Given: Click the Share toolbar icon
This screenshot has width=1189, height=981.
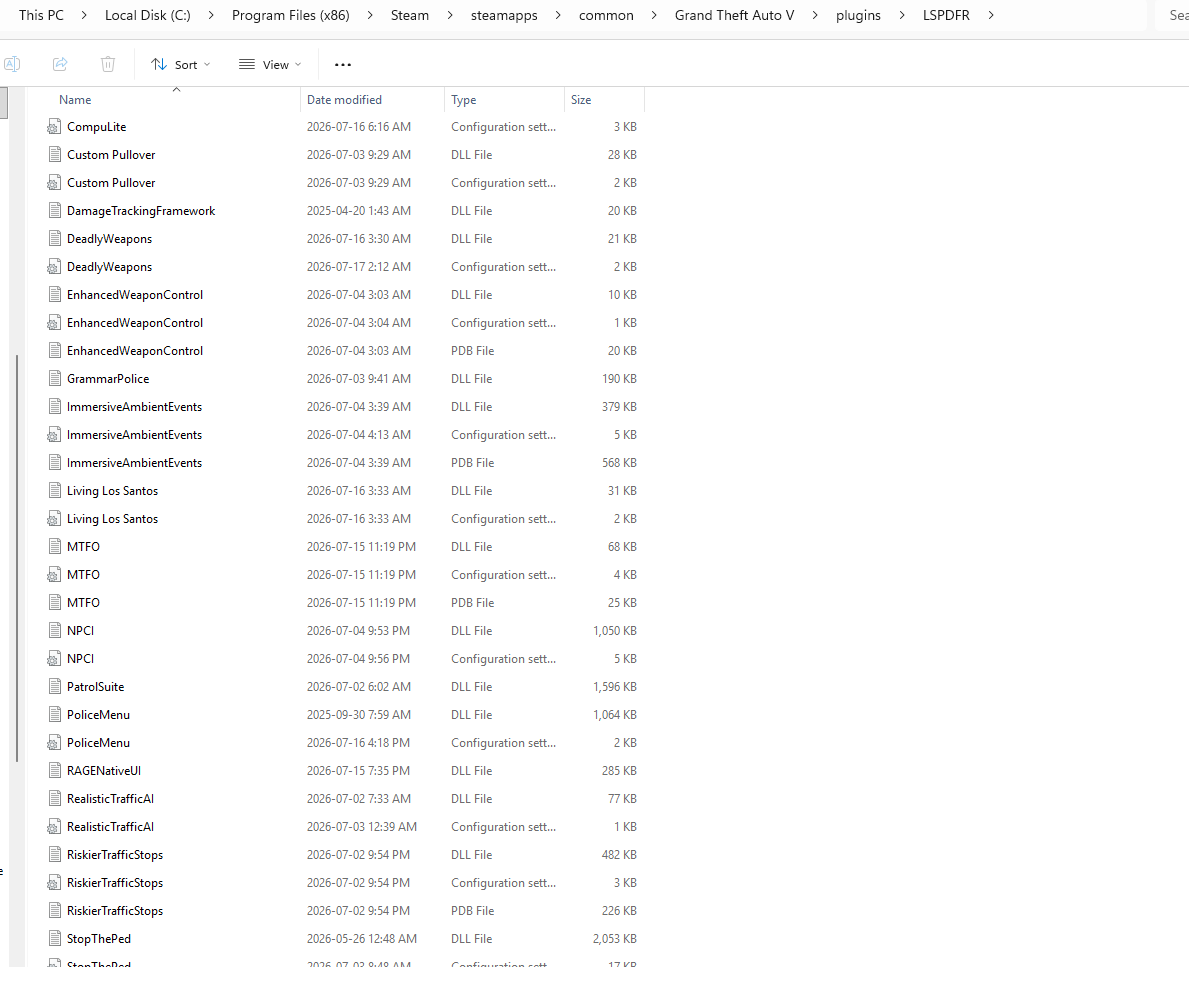Looking at the screenshot, I should pos(60,64).
